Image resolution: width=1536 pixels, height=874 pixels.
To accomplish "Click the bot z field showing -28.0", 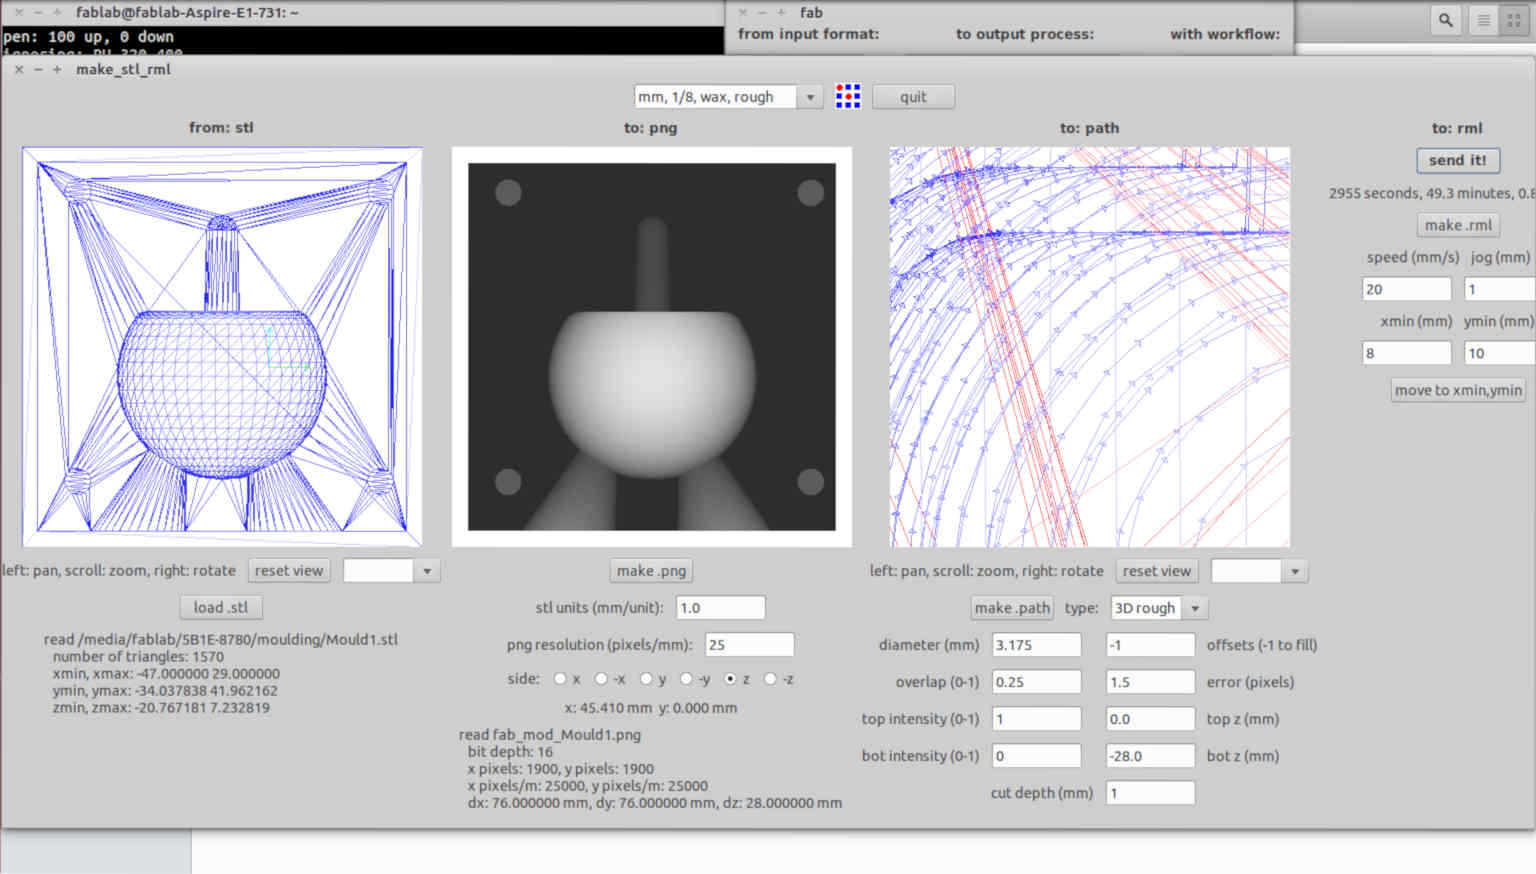I will pos(1151,756).
